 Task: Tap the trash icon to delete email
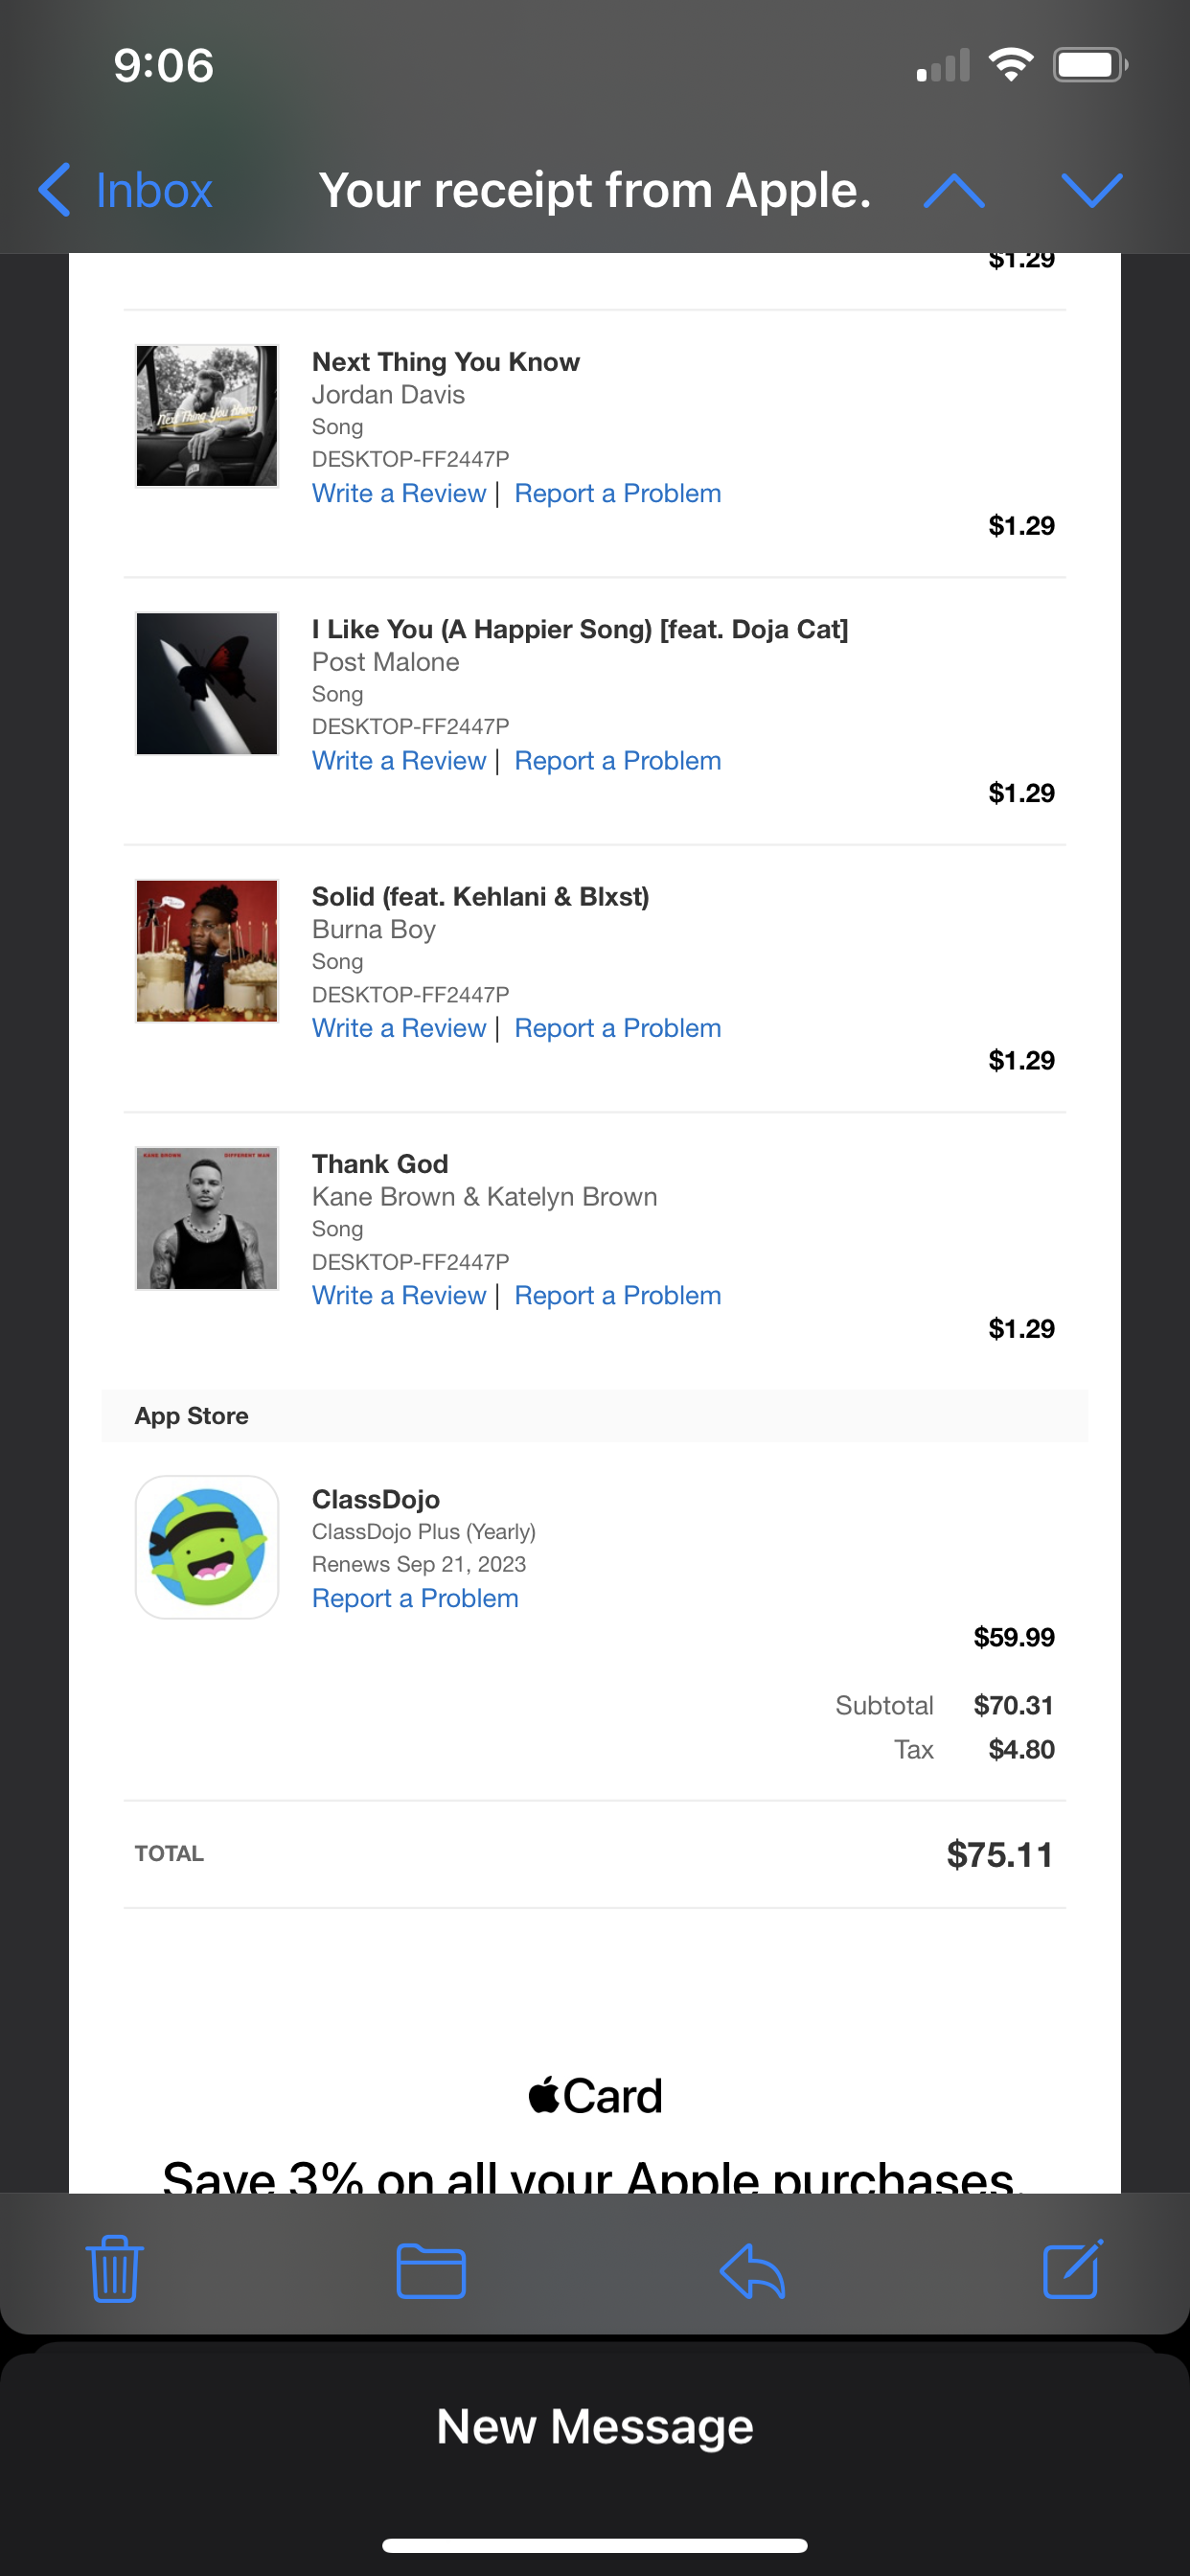tap(115, 2269)
